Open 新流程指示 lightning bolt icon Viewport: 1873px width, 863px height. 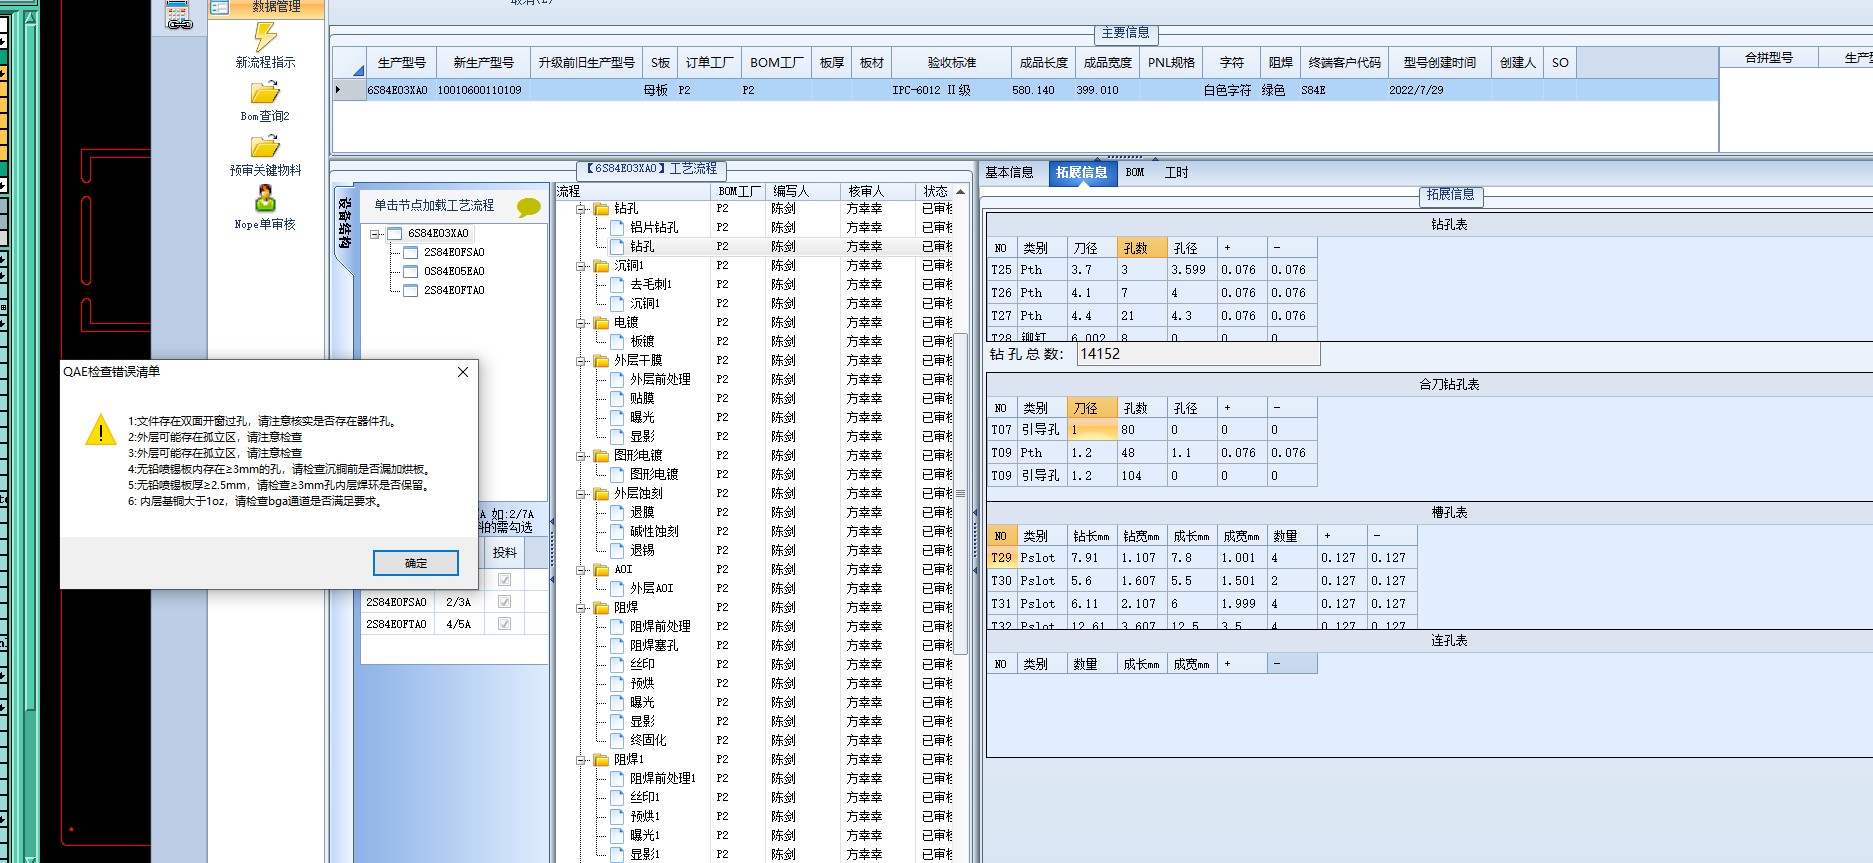(265, 36)
